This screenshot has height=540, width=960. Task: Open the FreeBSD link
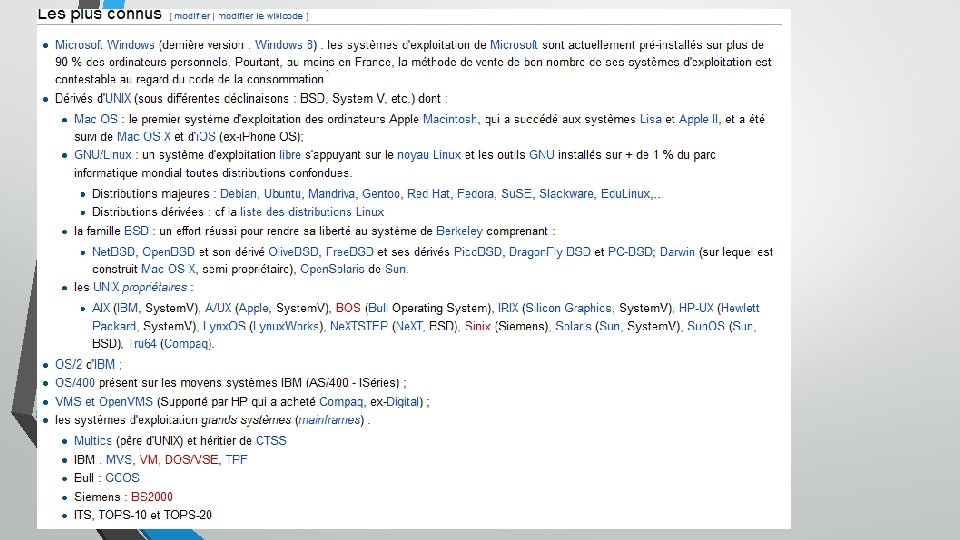coord(350,252)
